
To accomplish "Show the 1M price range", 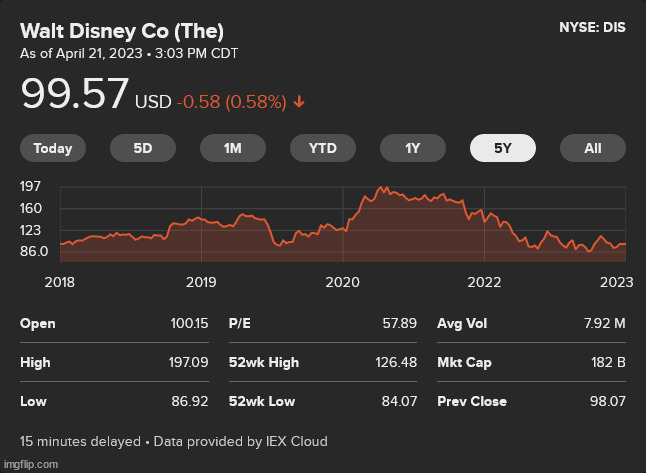I will point(233,148).
